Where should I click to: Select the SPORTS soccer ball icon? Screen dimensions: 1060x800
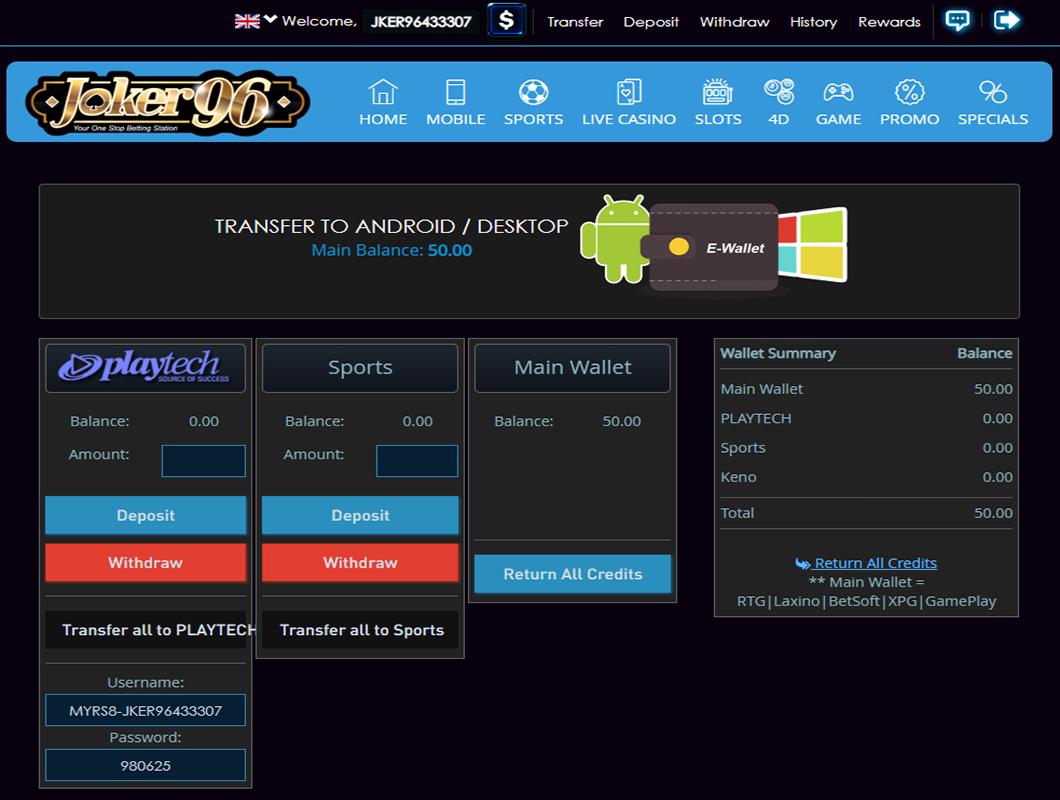(x=533, y=93)
